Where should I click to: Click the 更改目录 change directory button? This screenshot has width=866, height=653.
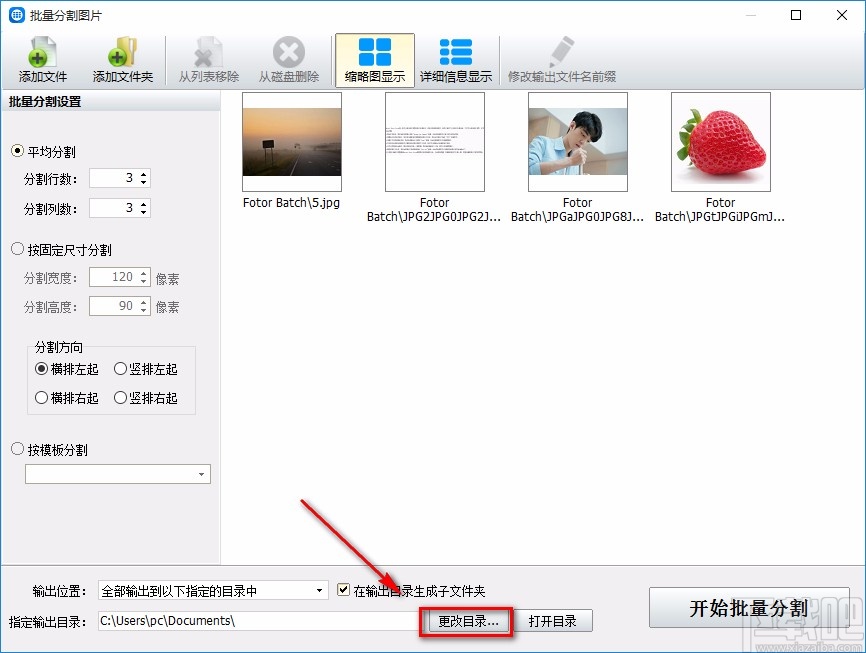(467, 620)
